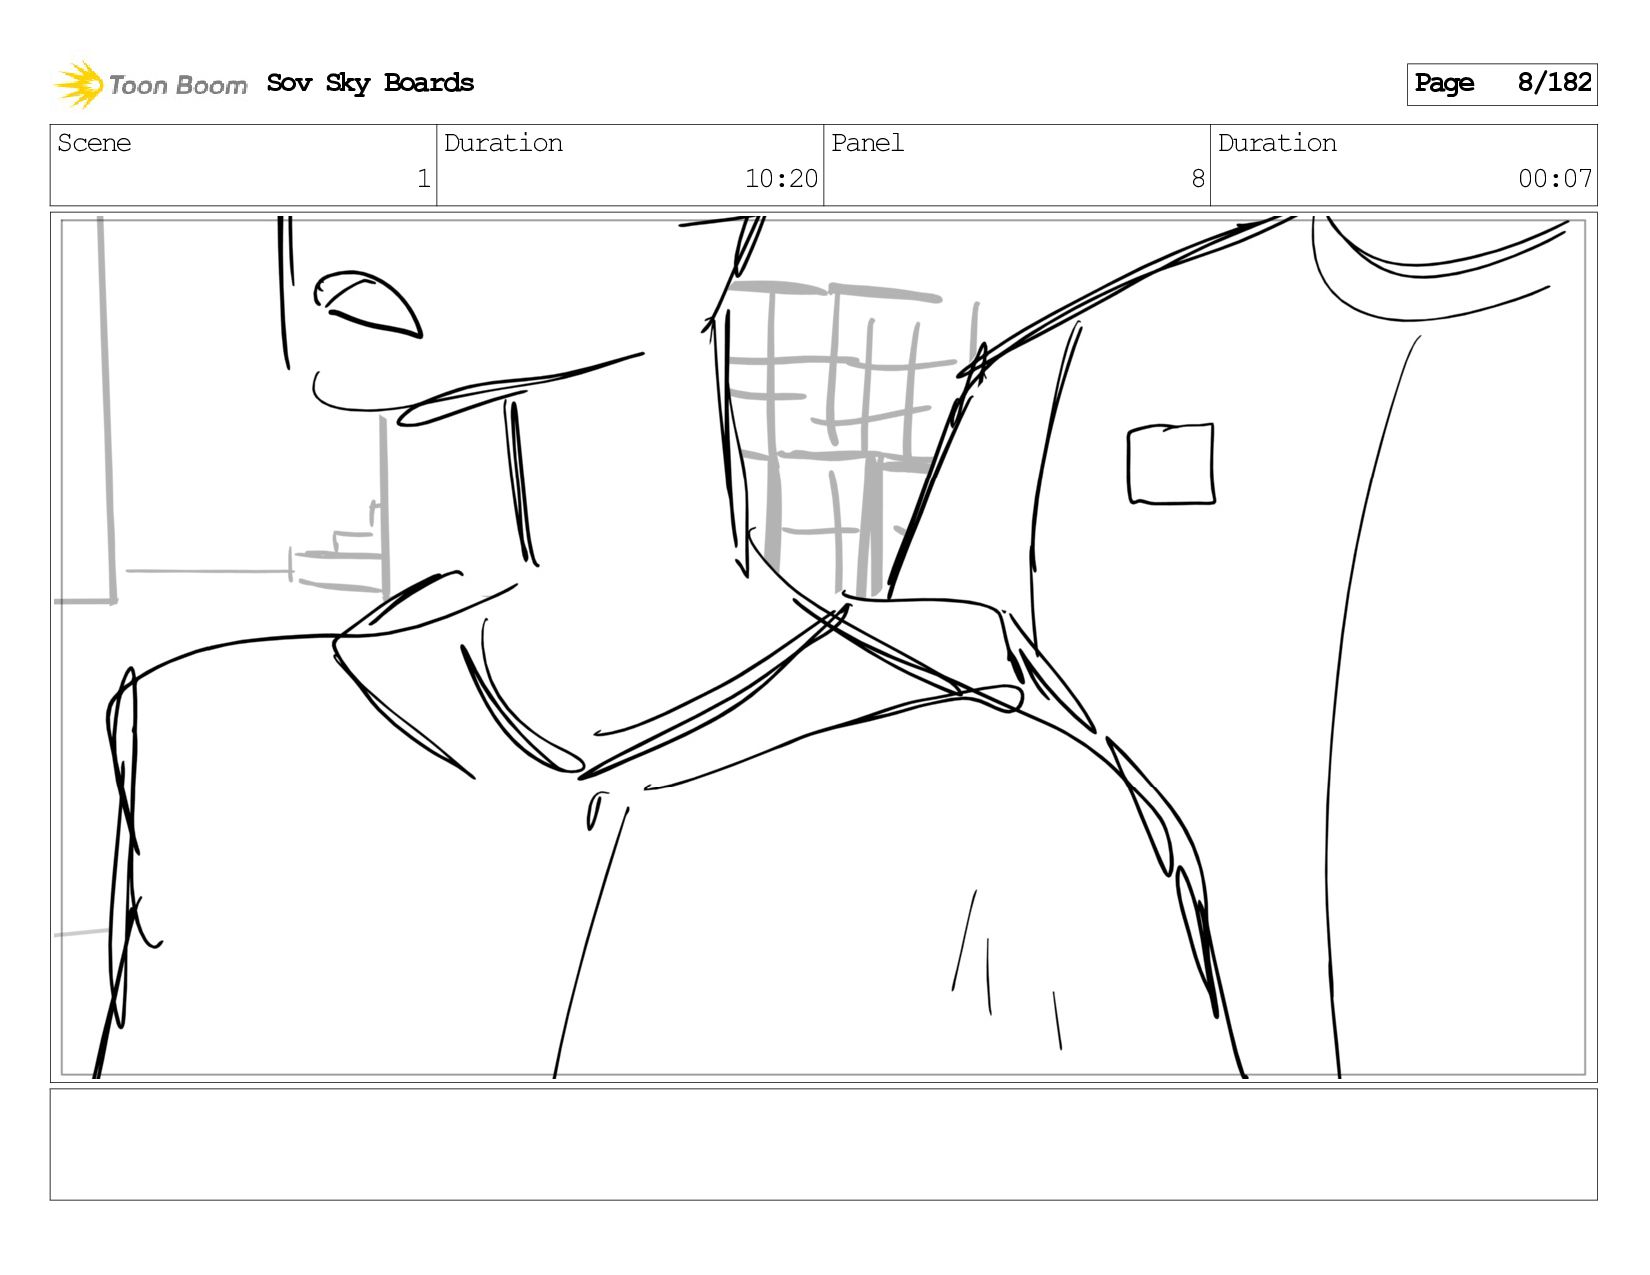Click the scene number '1' value

point(423,179)
